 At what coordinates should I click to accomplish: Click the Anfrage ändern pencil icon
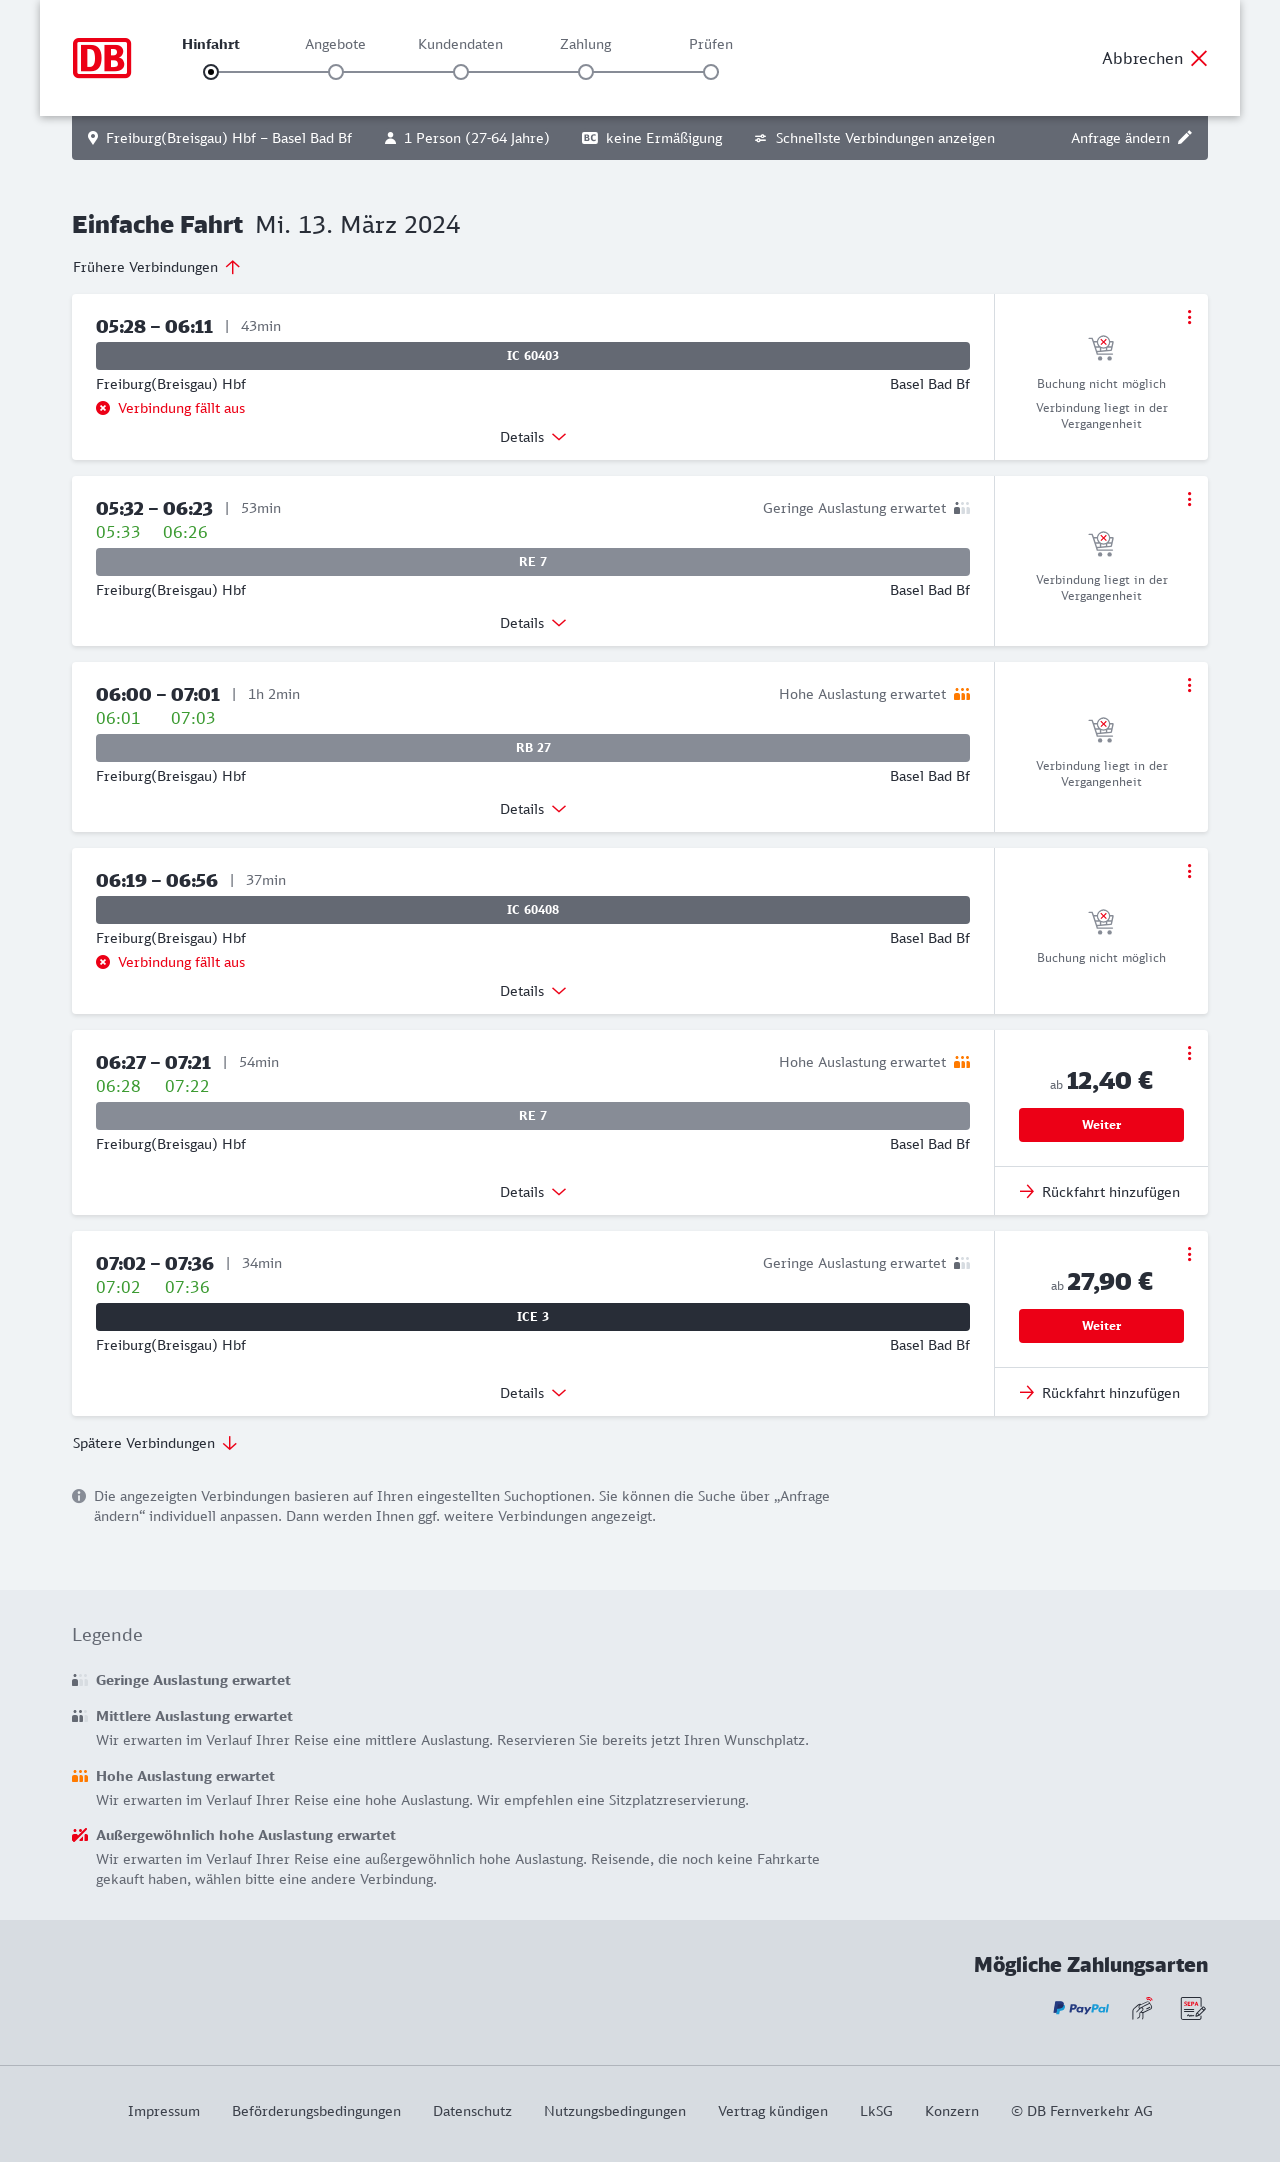pos(1185,138)
